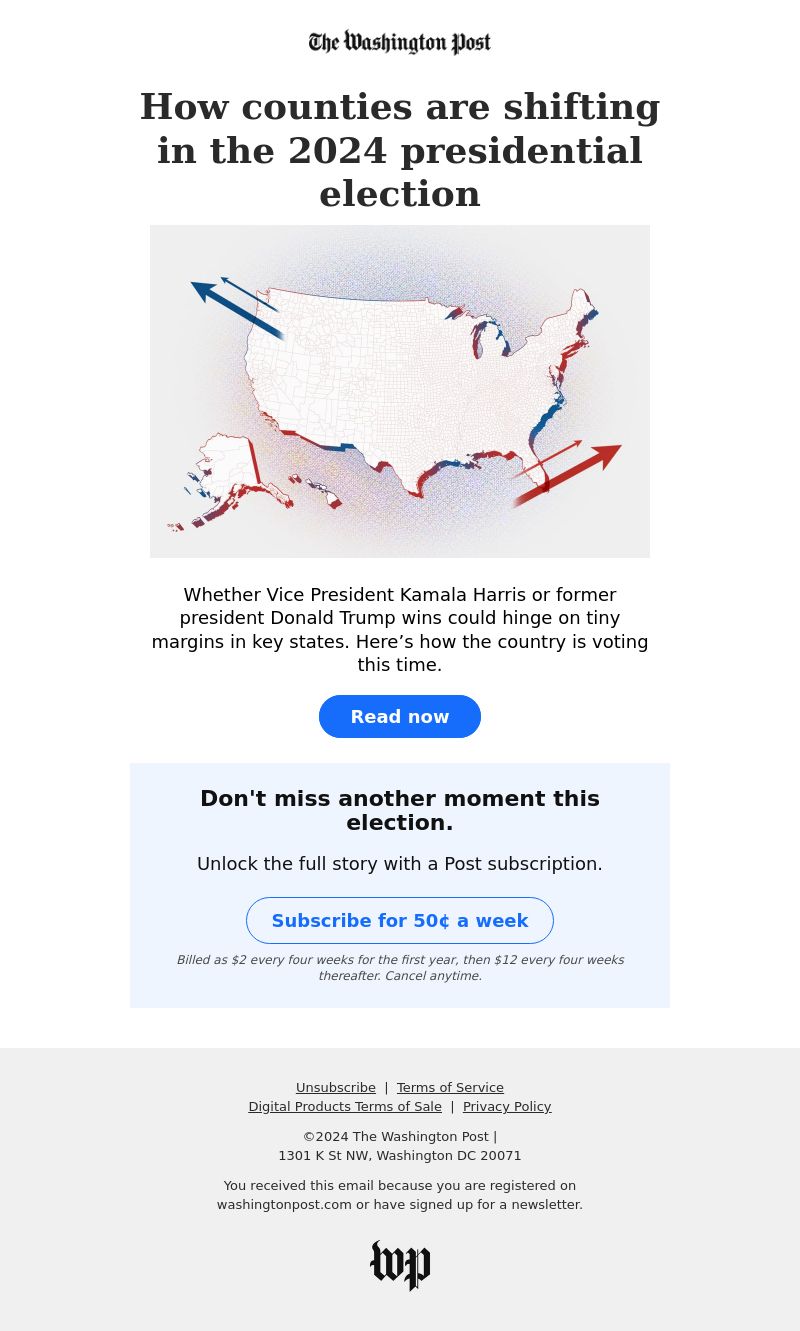Click the red arrow on the map
Image resolution: width=800 pixels, height=1331 pixels.
click(x=566, y=473)
